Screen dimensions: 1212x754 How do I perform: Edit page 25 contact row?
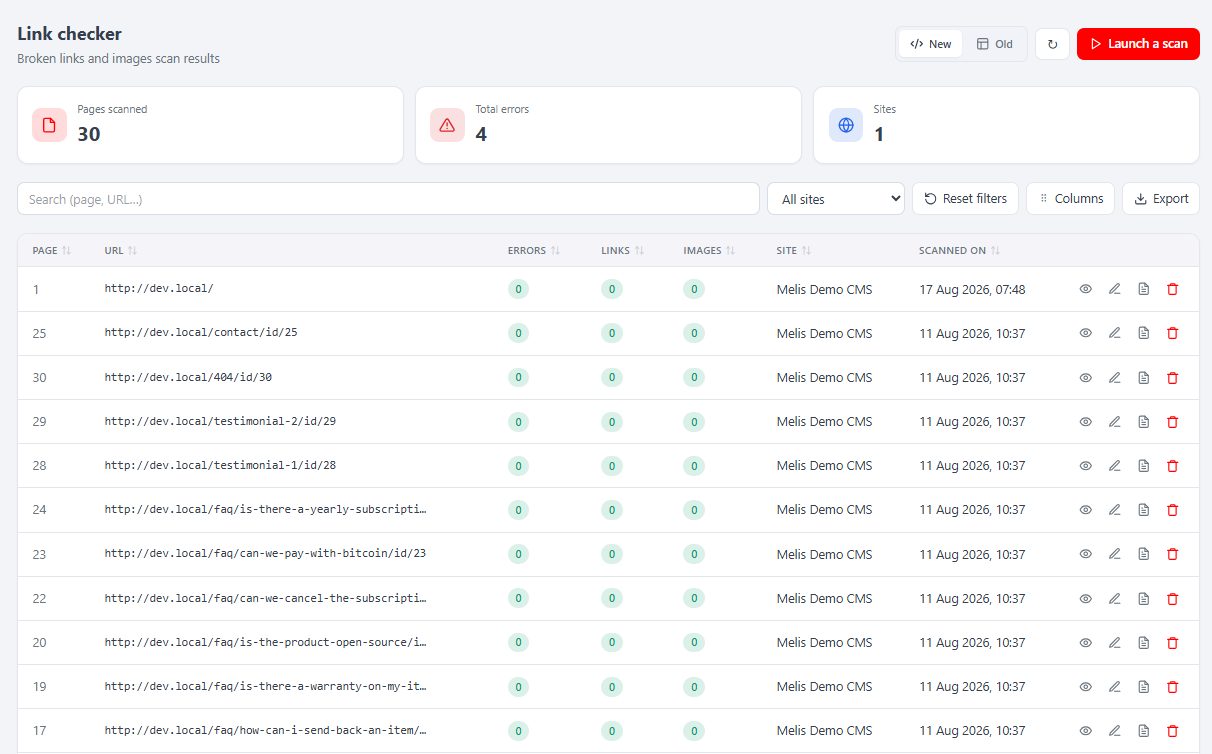click(x=1114, y=333)
